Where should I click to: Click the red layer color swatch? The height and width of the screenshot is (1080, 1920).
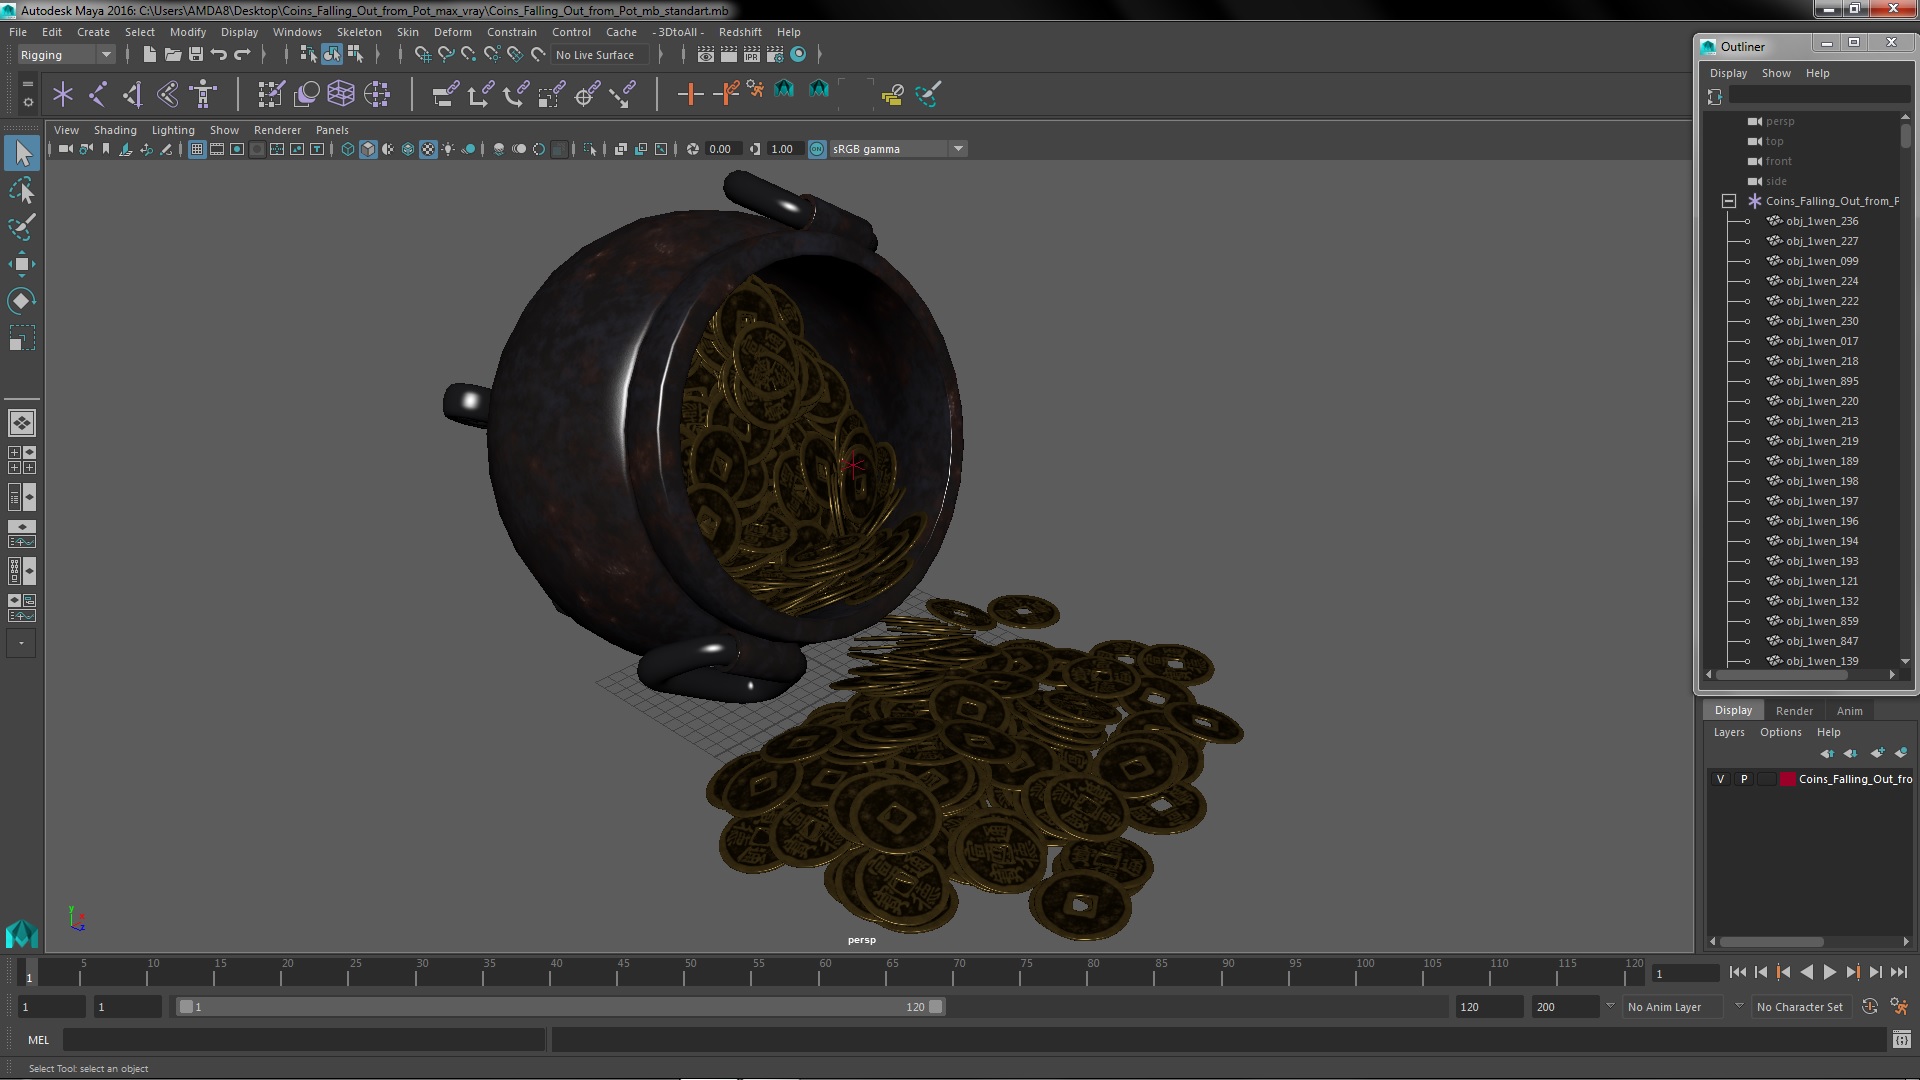click(1787, 779)
